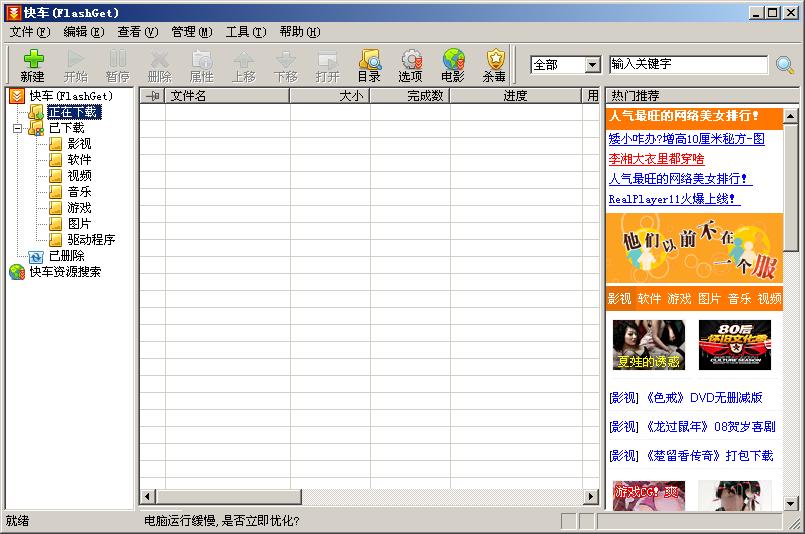This screenshot has height=534, width=805.
Task: Open the 图片 category folder
Action: [79, 223]
